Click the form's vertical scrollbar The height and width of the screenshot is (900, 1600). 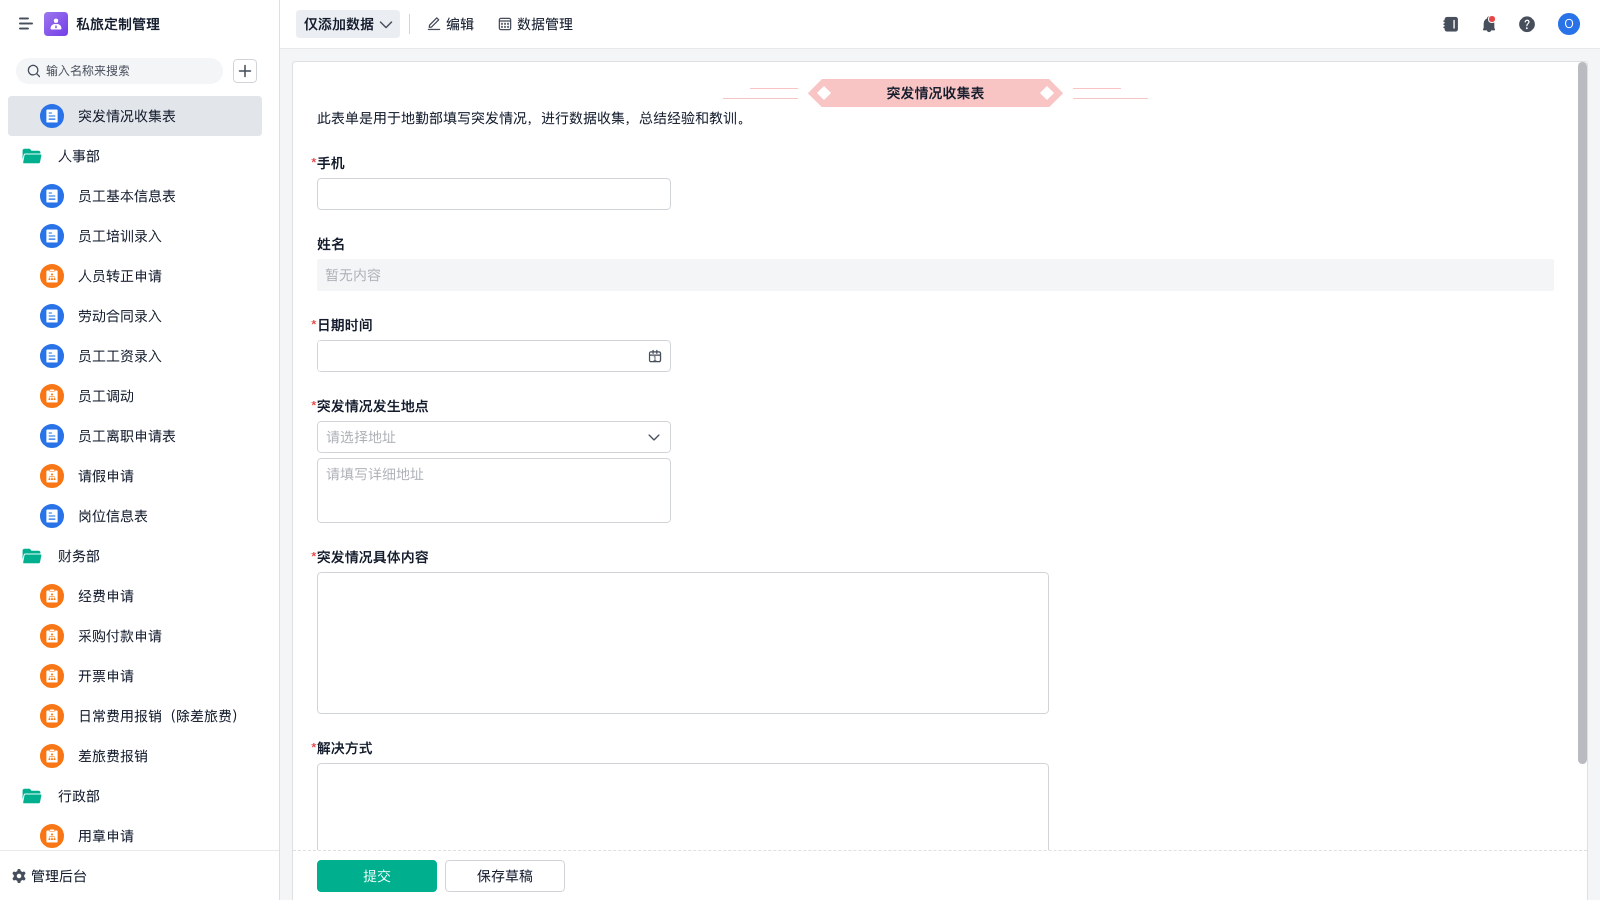1582,412
